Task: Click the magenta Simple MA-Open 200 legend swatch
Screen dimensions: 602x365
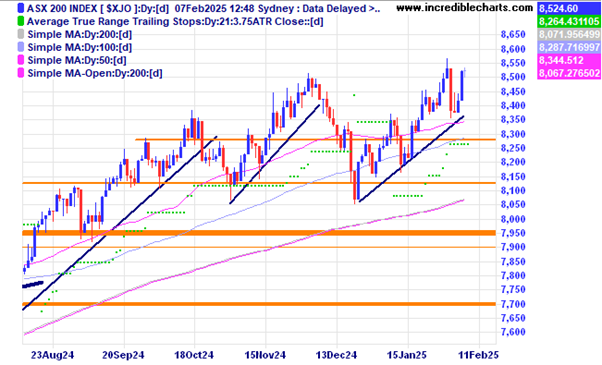Action: pos(21,73)
